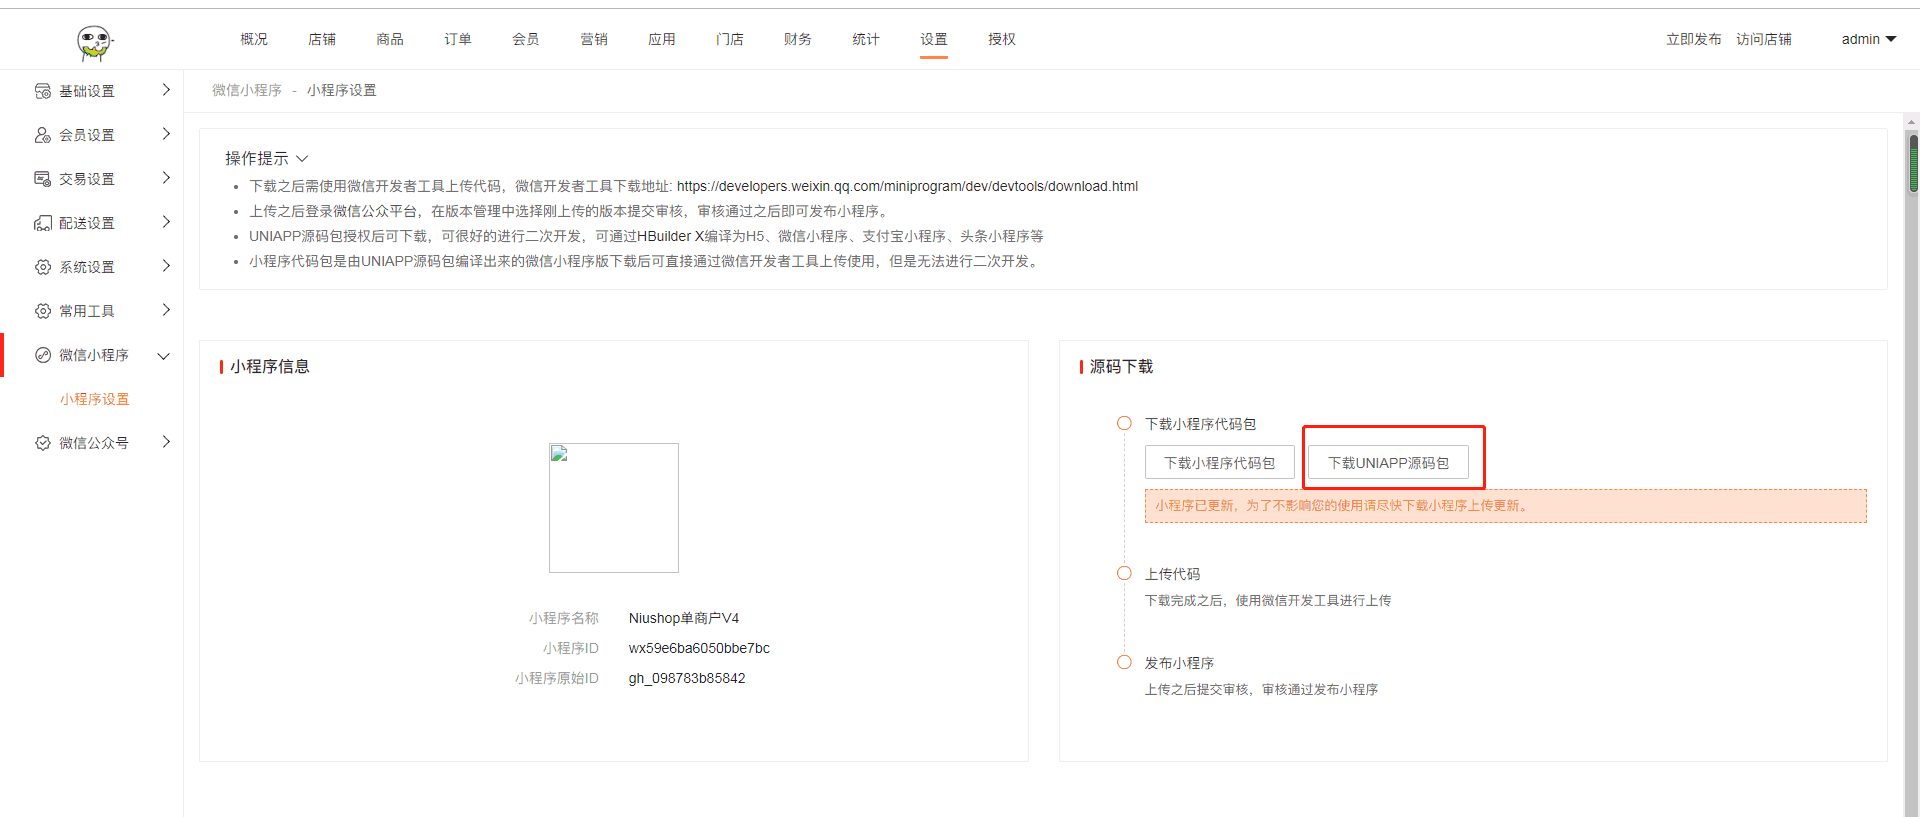This screenshot has width=1920, height=817.
Task: Click the 微信公众号 sidebar icon
Action: tap(43, 443)
